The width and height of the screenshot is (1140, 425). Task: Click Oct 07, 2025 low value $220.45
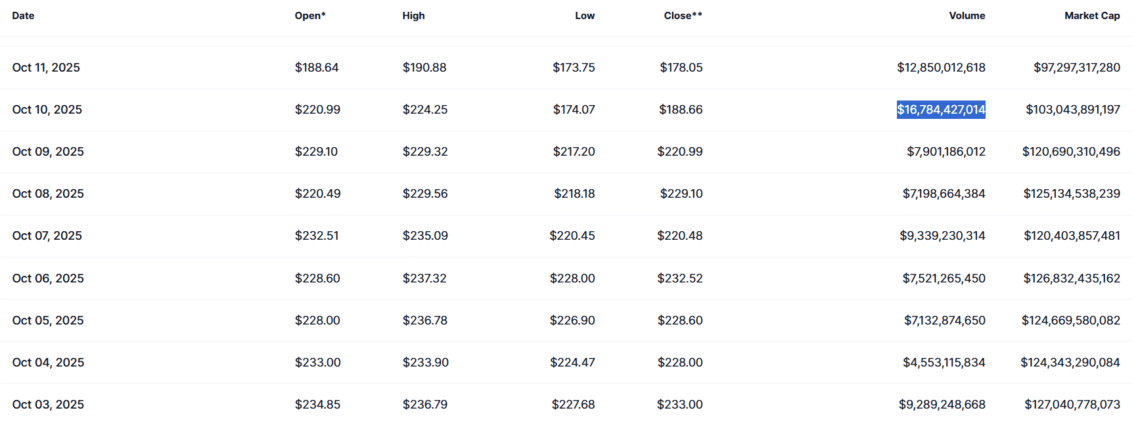(572, 236)
